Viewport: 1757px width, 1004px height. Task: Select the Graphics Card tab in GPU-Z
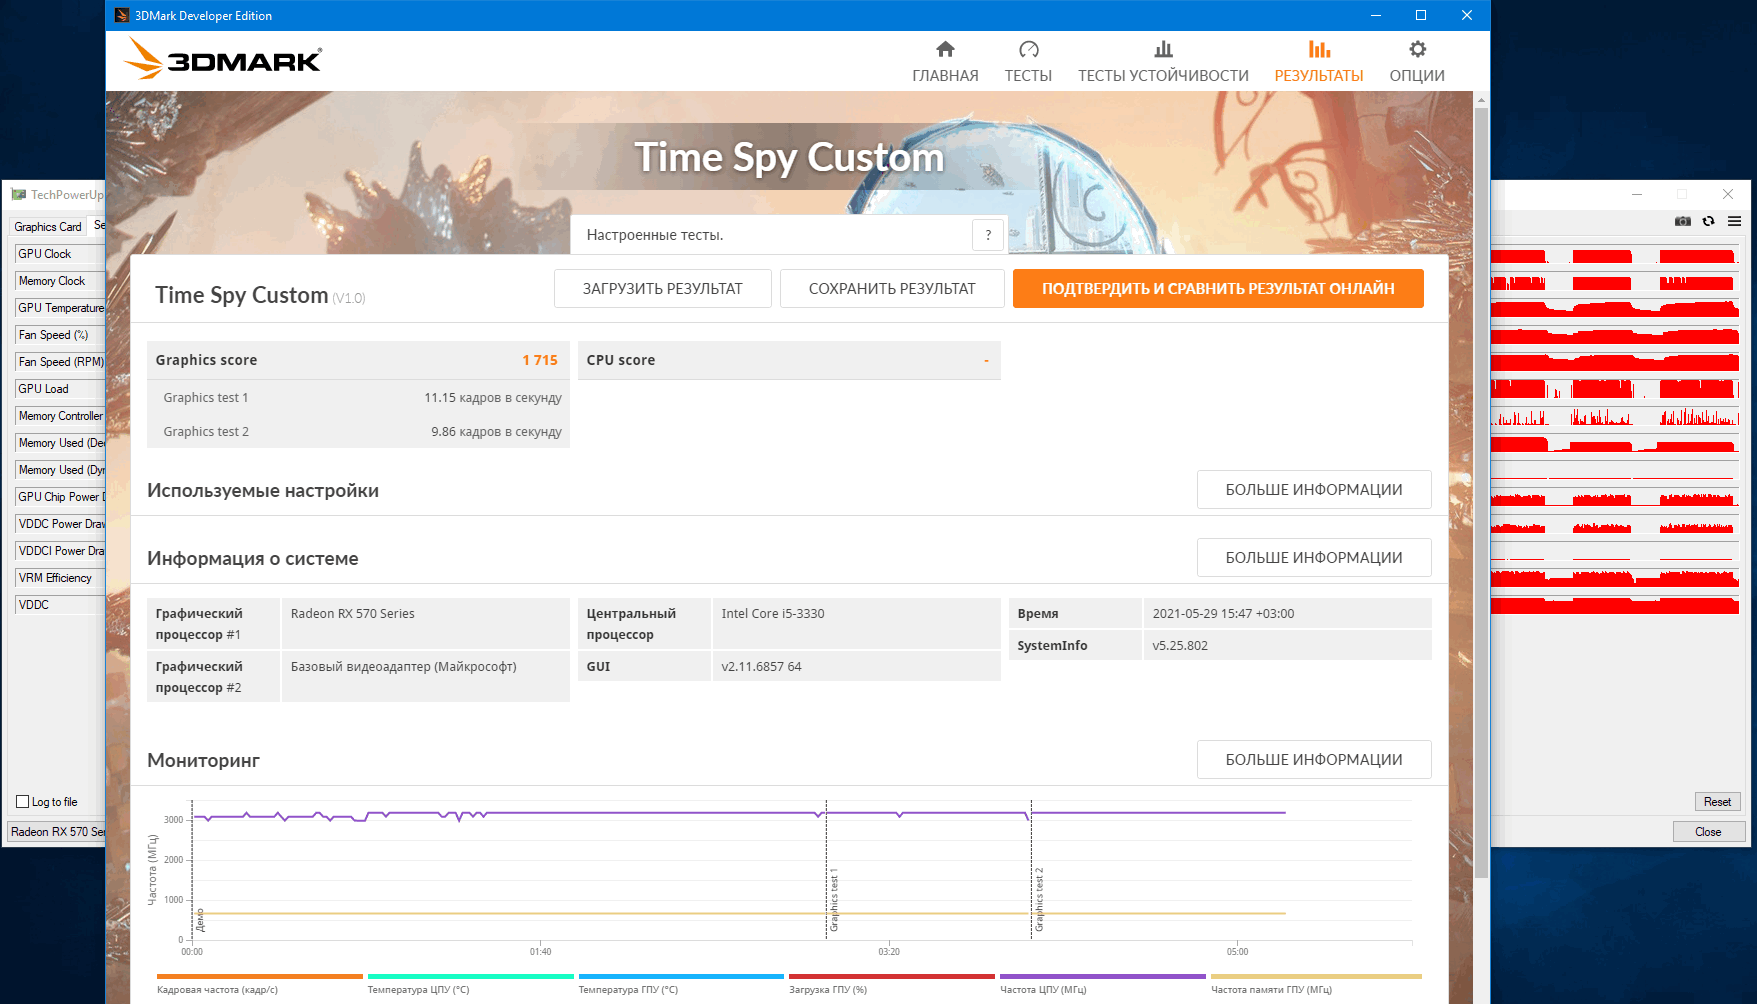click(48, 227)
